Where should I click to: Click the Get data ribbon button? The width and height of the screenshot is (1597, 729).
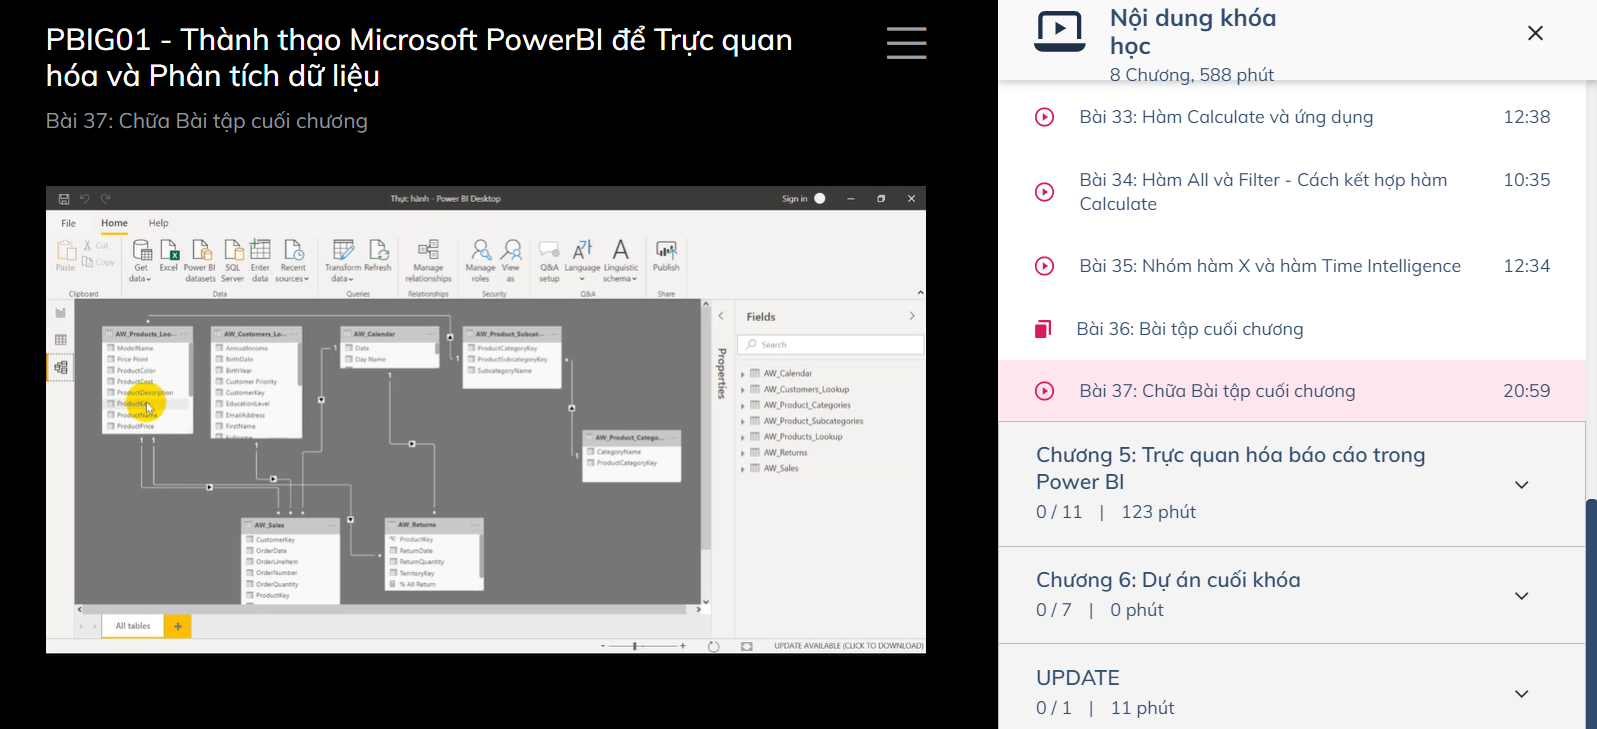(141, 260)
